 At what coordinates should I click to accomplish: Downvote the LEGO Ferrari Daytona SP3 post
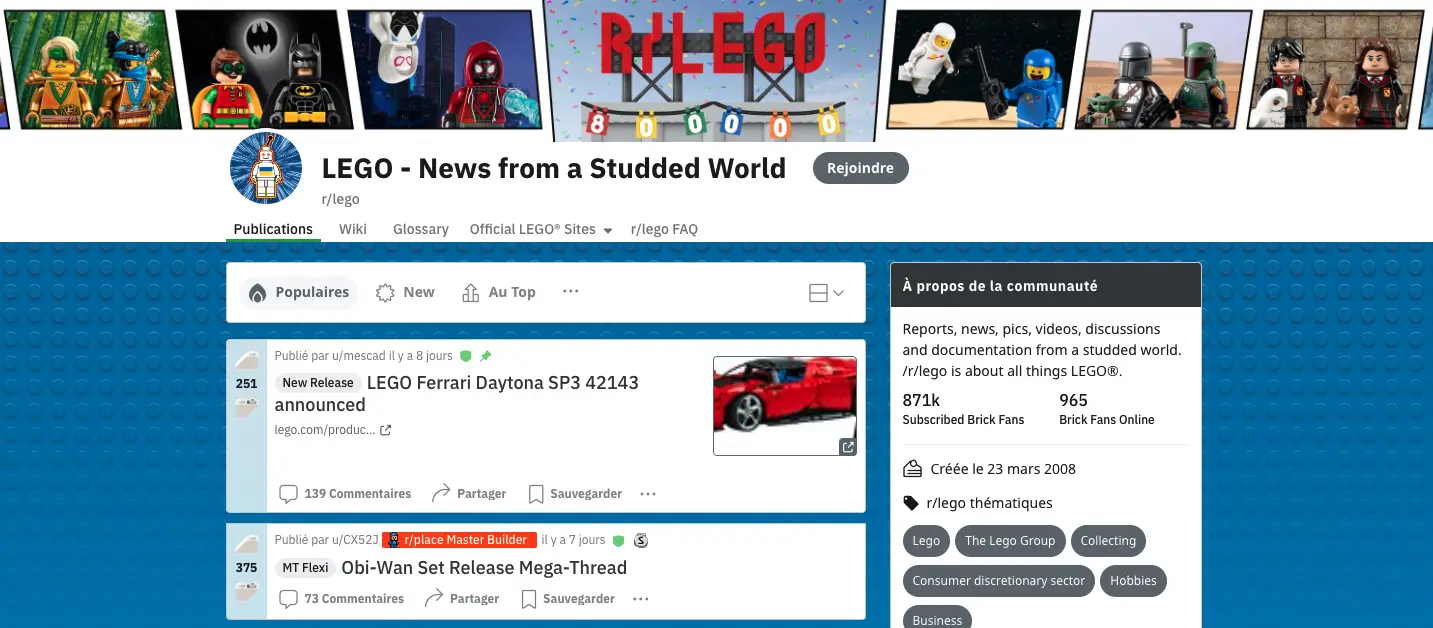[x=246, y=406]
